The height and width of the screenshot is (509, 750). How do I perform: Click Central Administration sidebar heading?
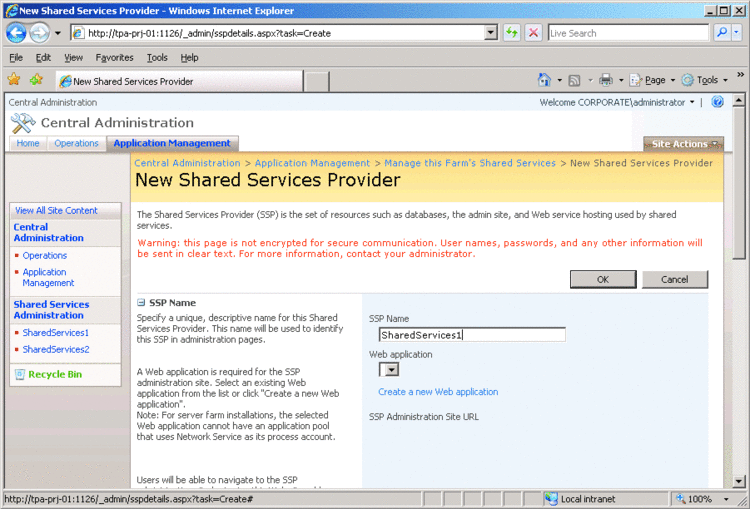point(48,232)
